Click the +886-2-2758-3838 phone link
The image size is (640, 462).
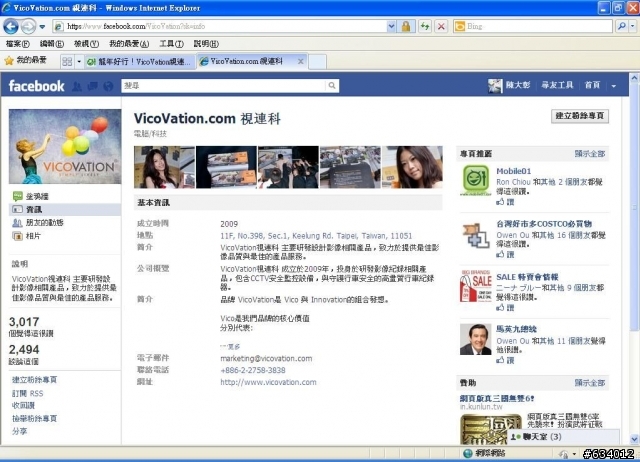[253, 370]
